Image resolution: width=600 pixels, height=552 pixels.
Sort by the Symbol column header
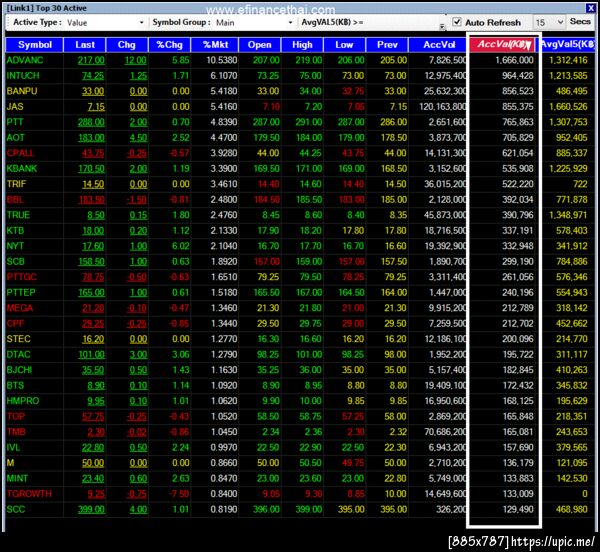click(x=34, y=45)
